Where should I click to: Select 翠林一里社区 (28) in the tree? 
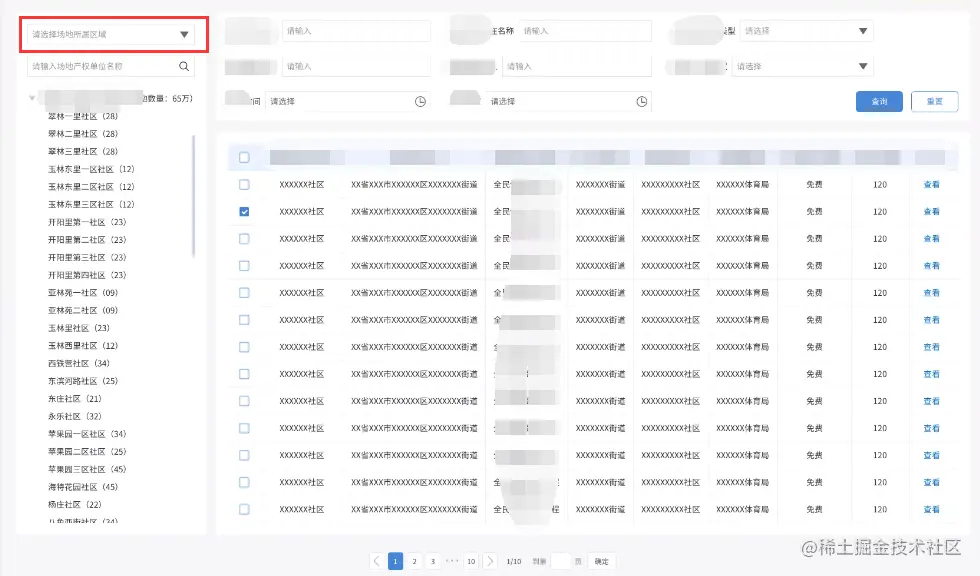pyautogui.click(x=82, y=116)
